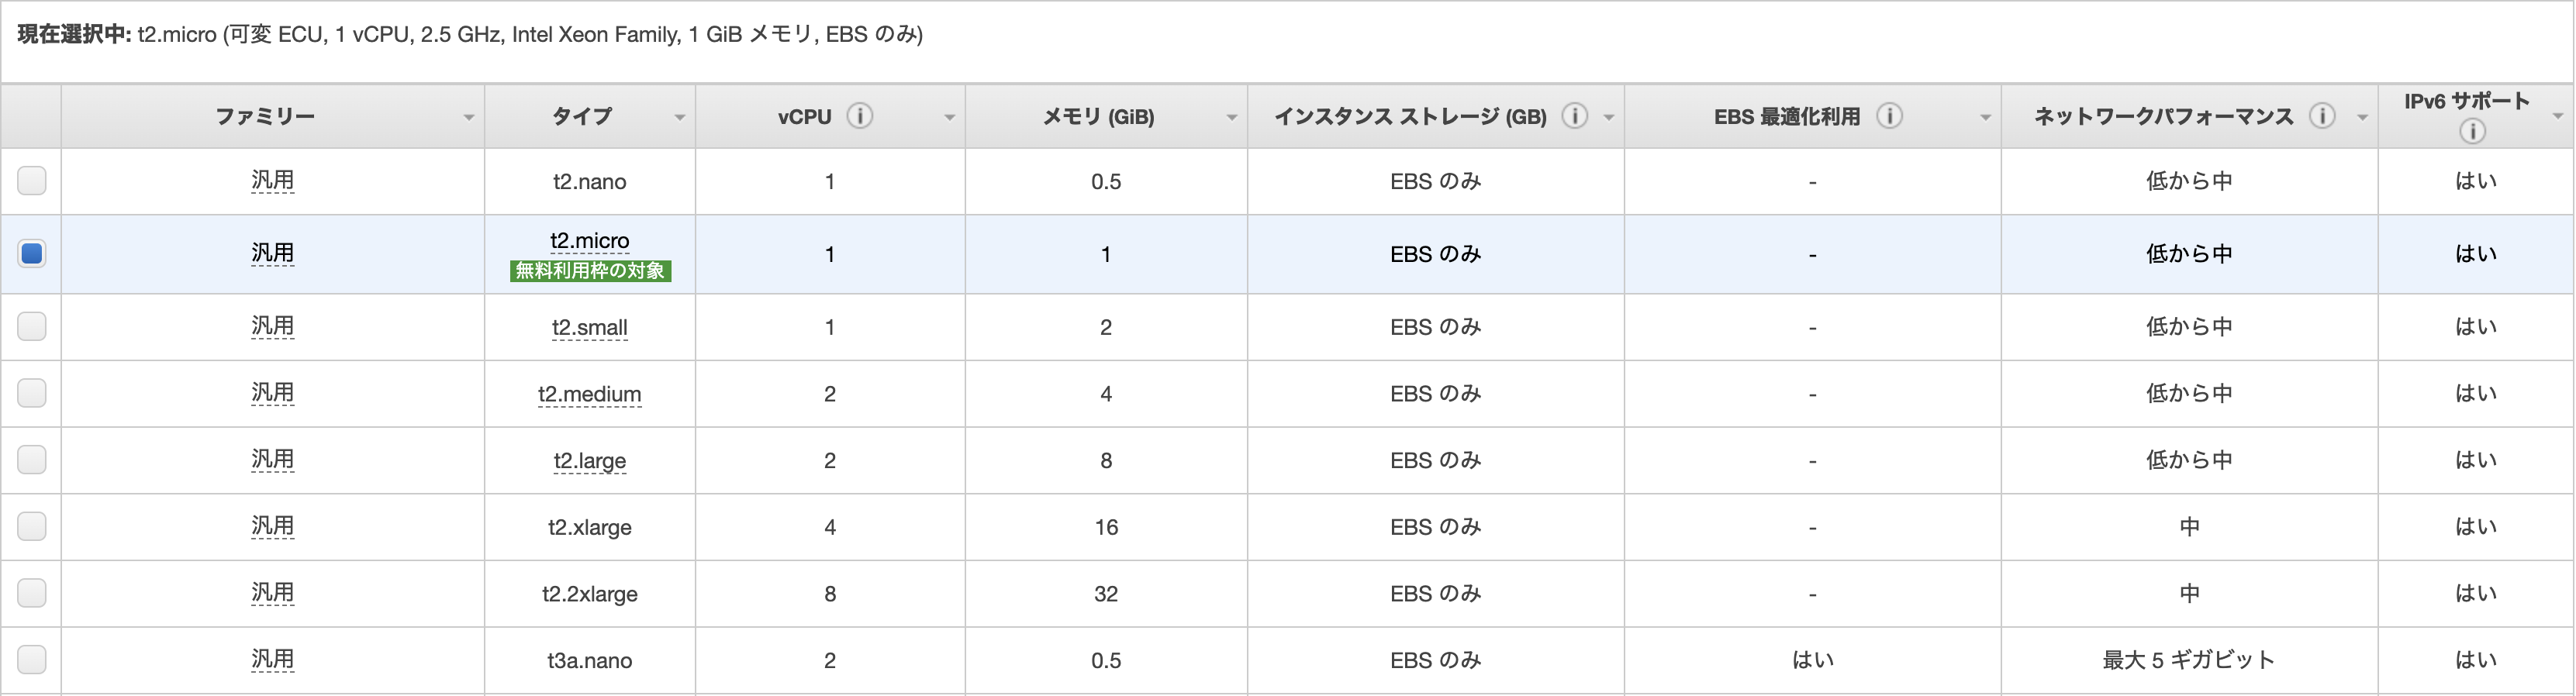Expand the タイプ column dropdown arrow
Image resolution: width=2576 pixels, height=696 pixels.
click(x=680, y=118)
